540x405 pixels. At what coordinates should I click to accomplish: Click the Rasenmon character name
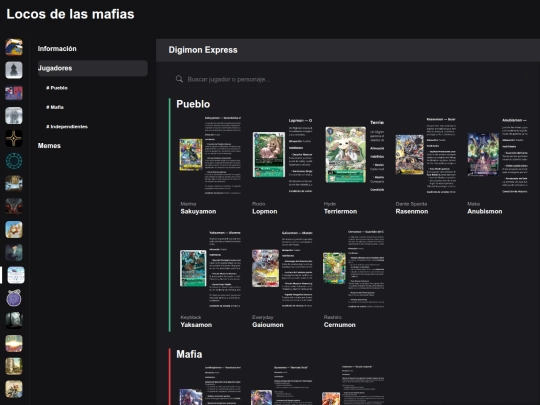(x=412, y=211)
